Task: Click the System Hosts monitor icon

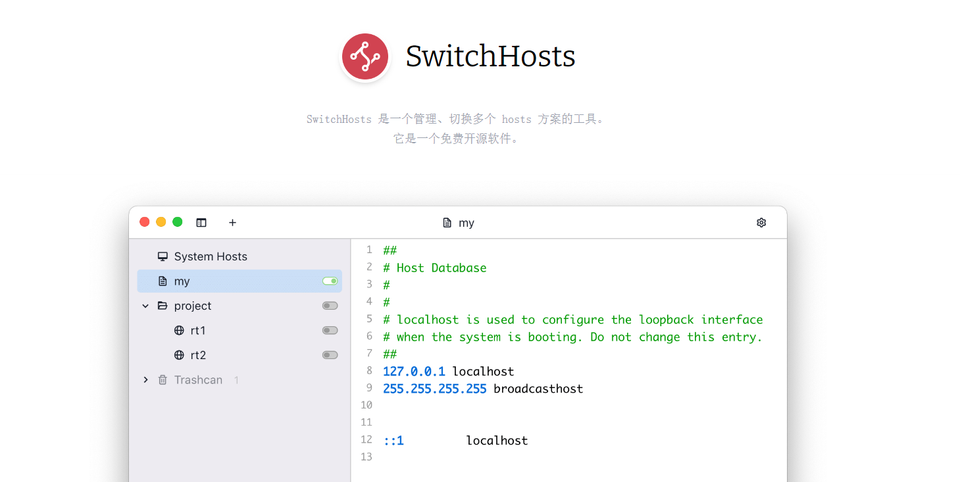Action: pyautogui.click(x=163, y=257)
